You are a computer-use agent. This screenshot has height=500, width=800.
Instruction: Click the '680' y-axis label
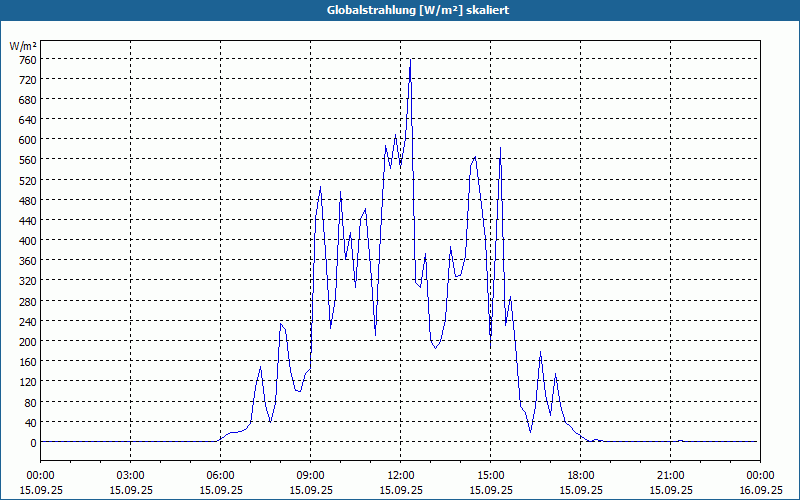click(28, 101)
